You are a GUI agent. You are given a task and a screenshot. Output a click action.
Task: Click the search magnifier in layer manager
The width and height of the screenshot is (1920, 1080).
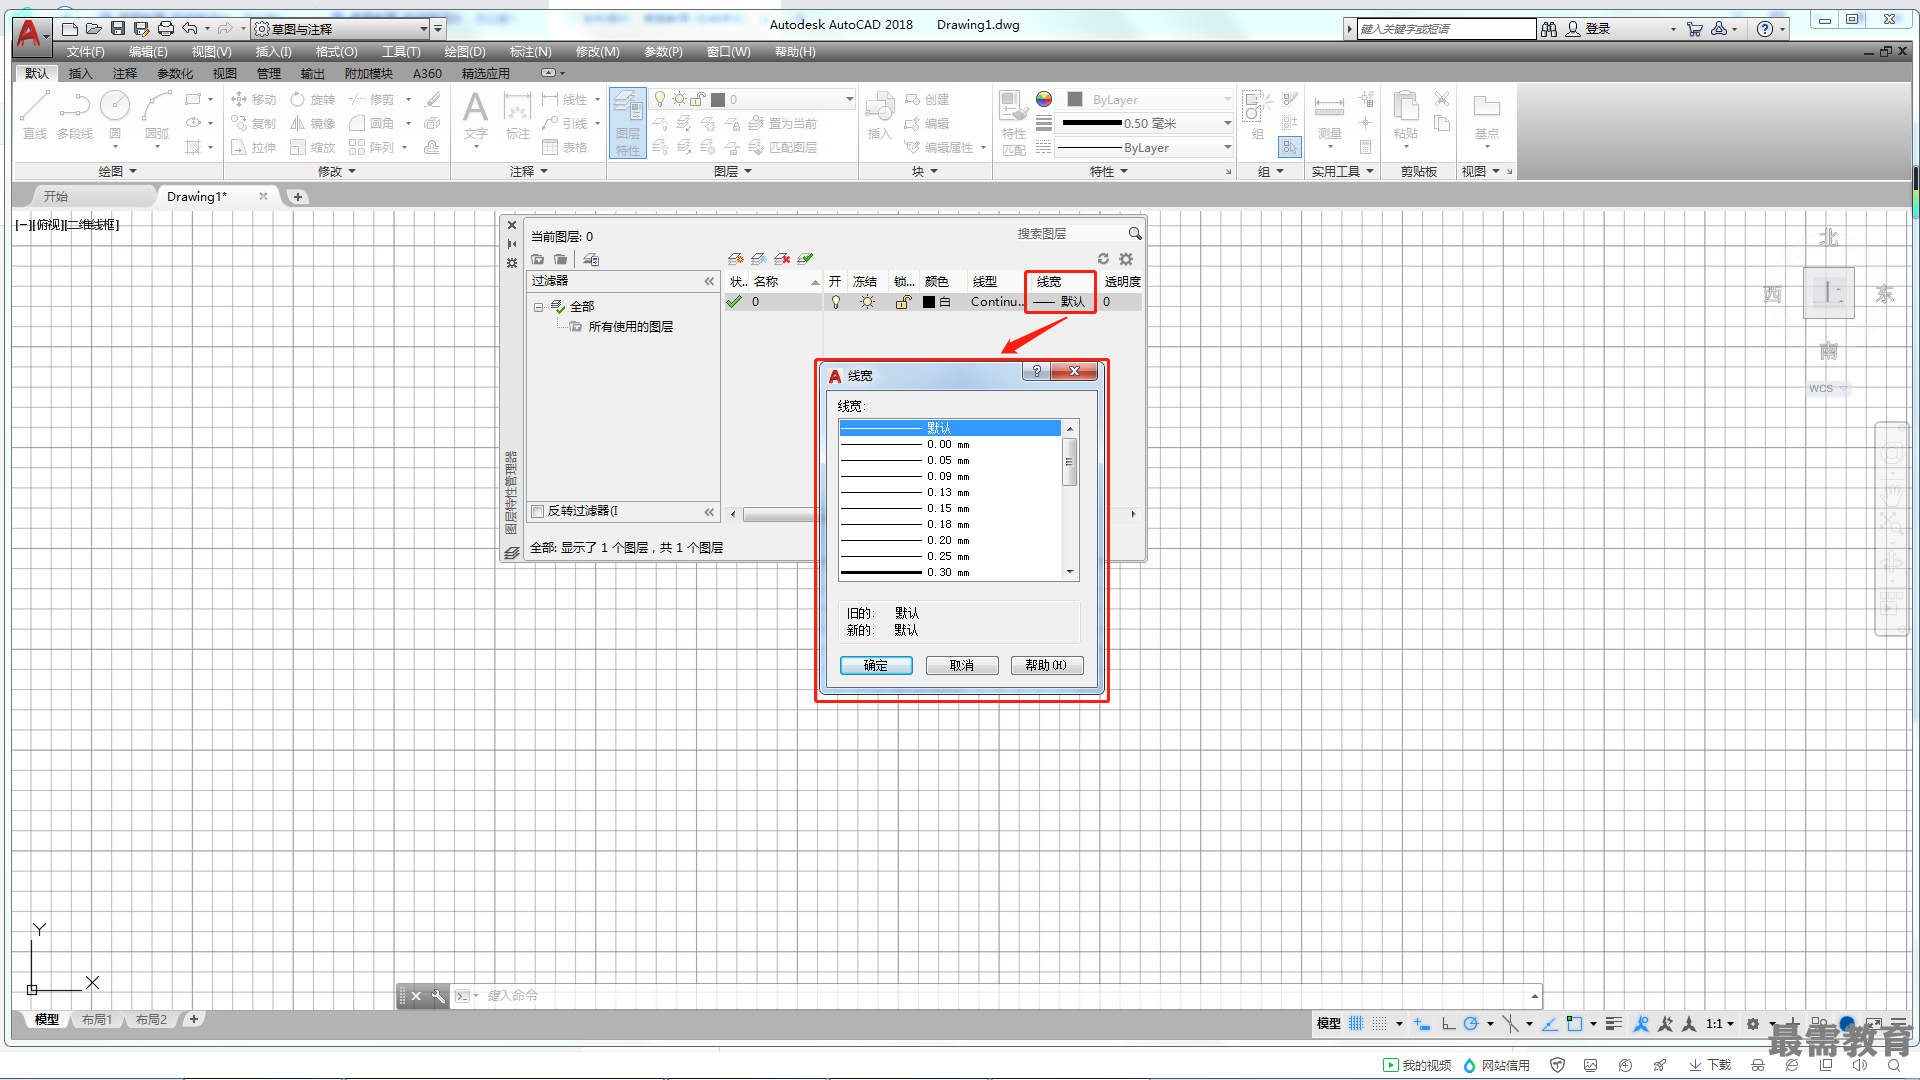tap(1135, 233)
